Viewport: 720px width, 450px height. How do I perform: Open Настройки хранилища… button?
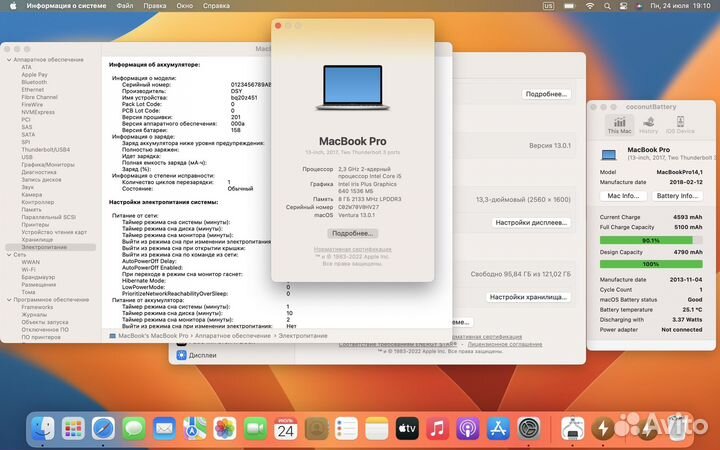pyautogui.click(x=528, y=297)
